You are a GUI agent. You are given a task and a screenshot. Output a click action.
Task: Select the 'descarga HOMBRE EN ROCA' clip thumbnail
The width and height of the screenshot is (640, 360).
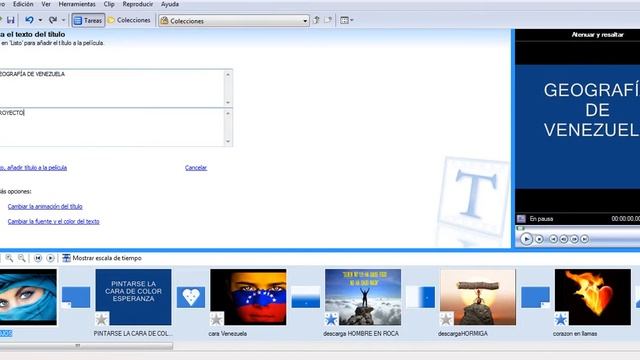363,297
